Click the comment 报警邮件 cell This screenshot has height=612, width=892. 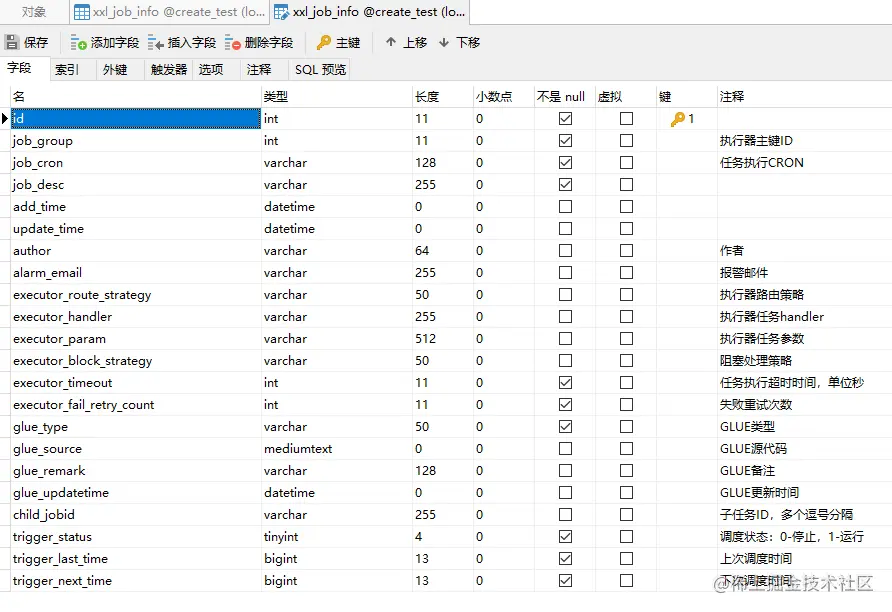coord(804,272)
